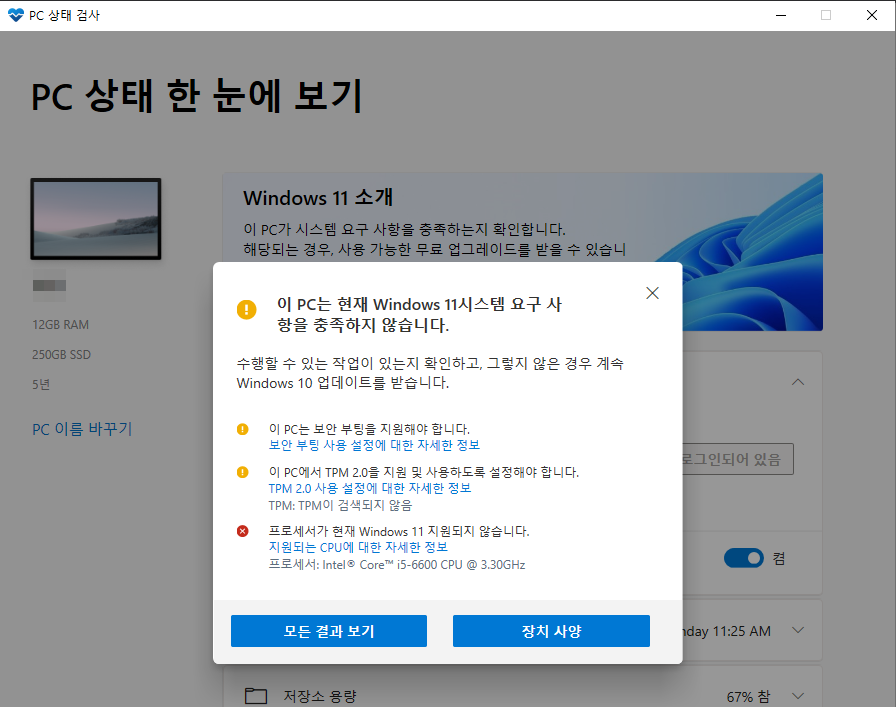Click the 로그인되어 있음 button

[738, 459]
